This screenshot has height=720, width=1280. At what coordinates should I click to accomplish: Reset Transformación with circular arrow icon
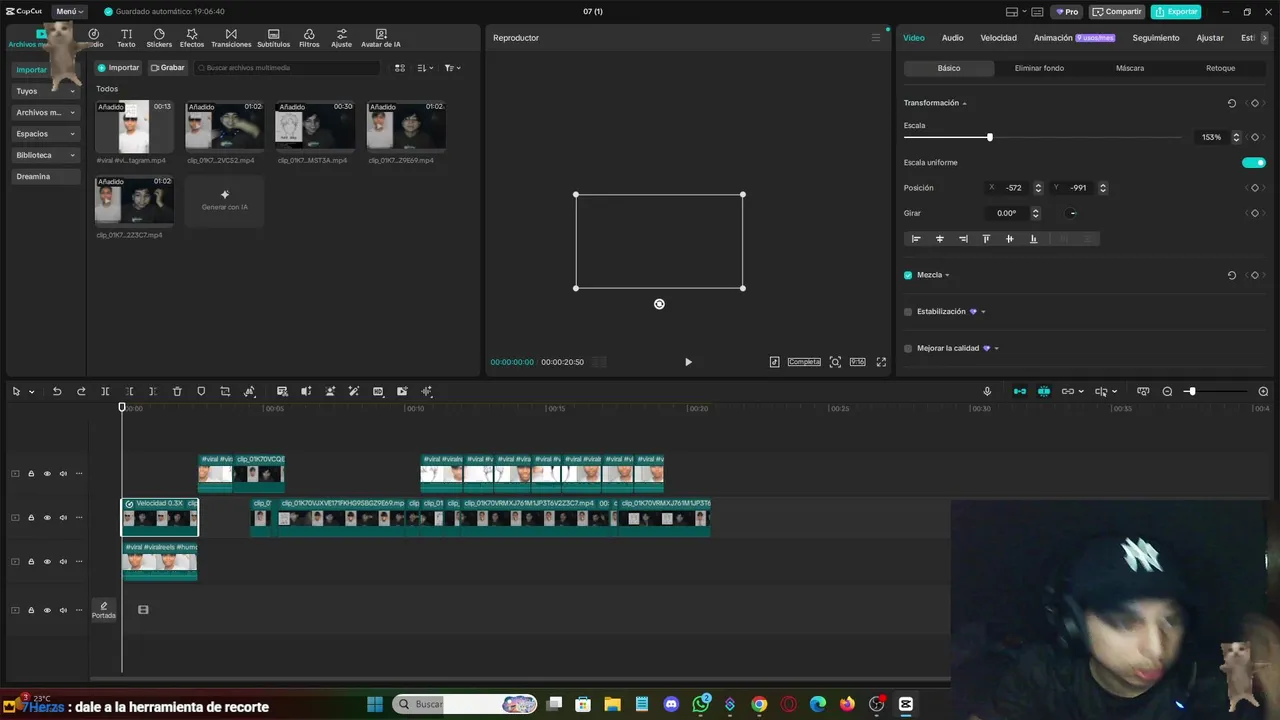pyautogui.click(x=1231, y=103)
